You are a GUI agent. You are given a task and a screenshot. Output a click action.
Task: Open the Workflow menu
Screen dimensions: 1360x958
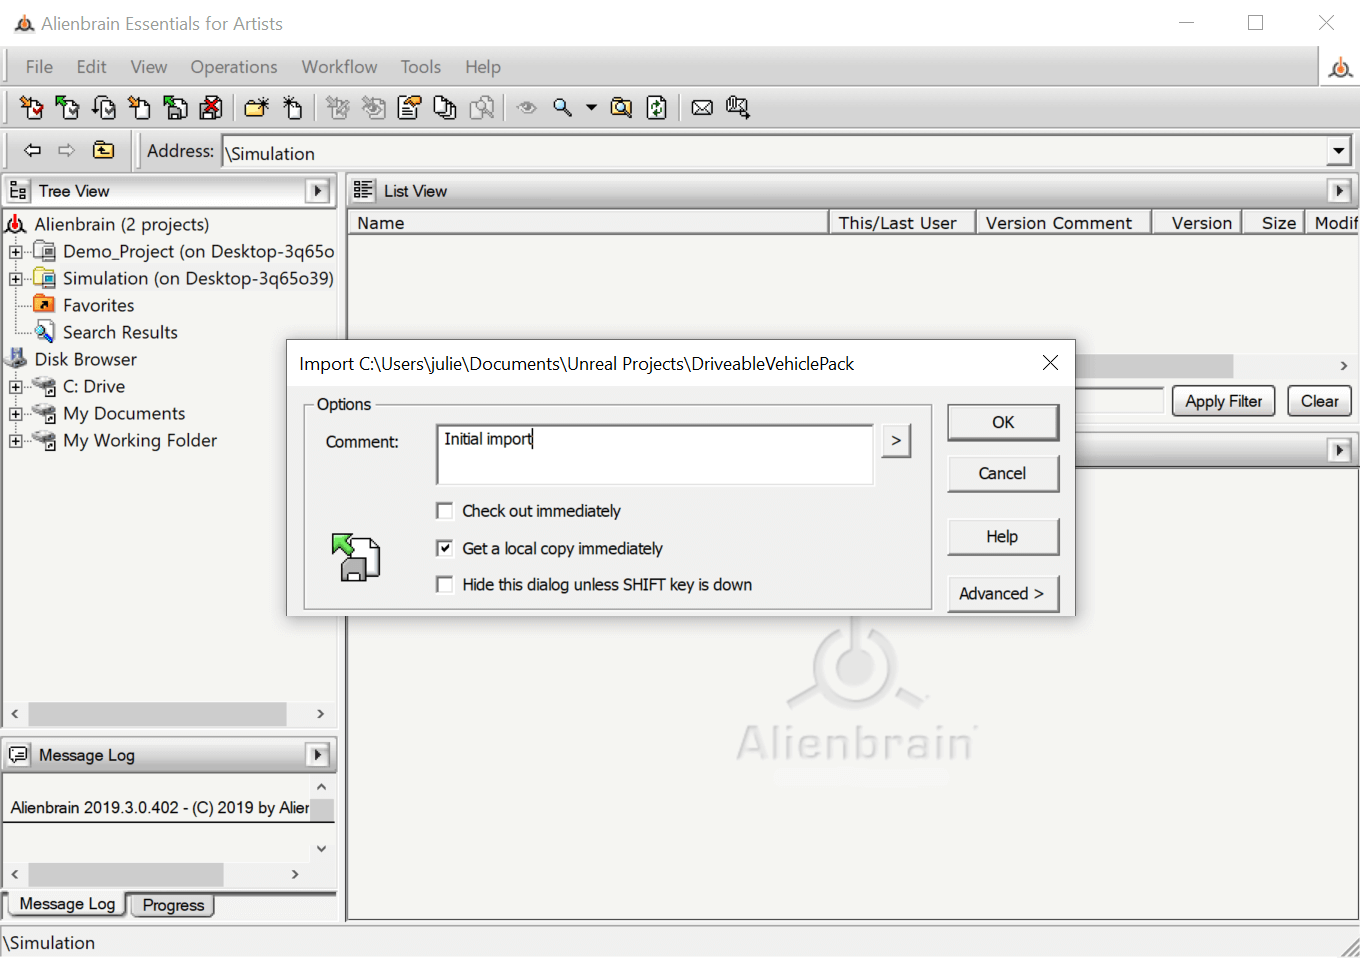click(339, 67)
